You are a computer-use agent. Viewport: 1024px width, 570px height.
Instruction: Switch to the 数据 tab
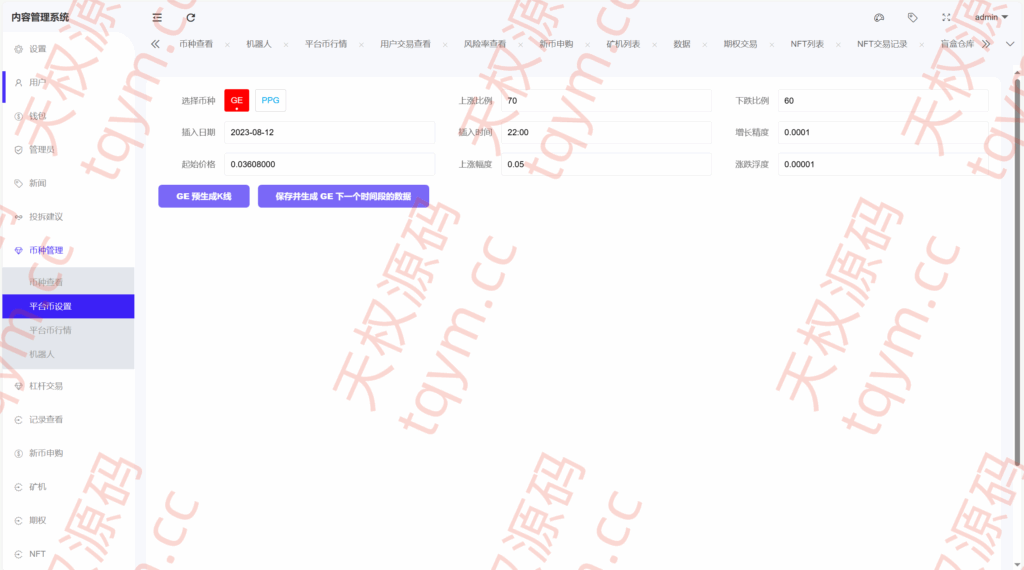click(682, 44)
